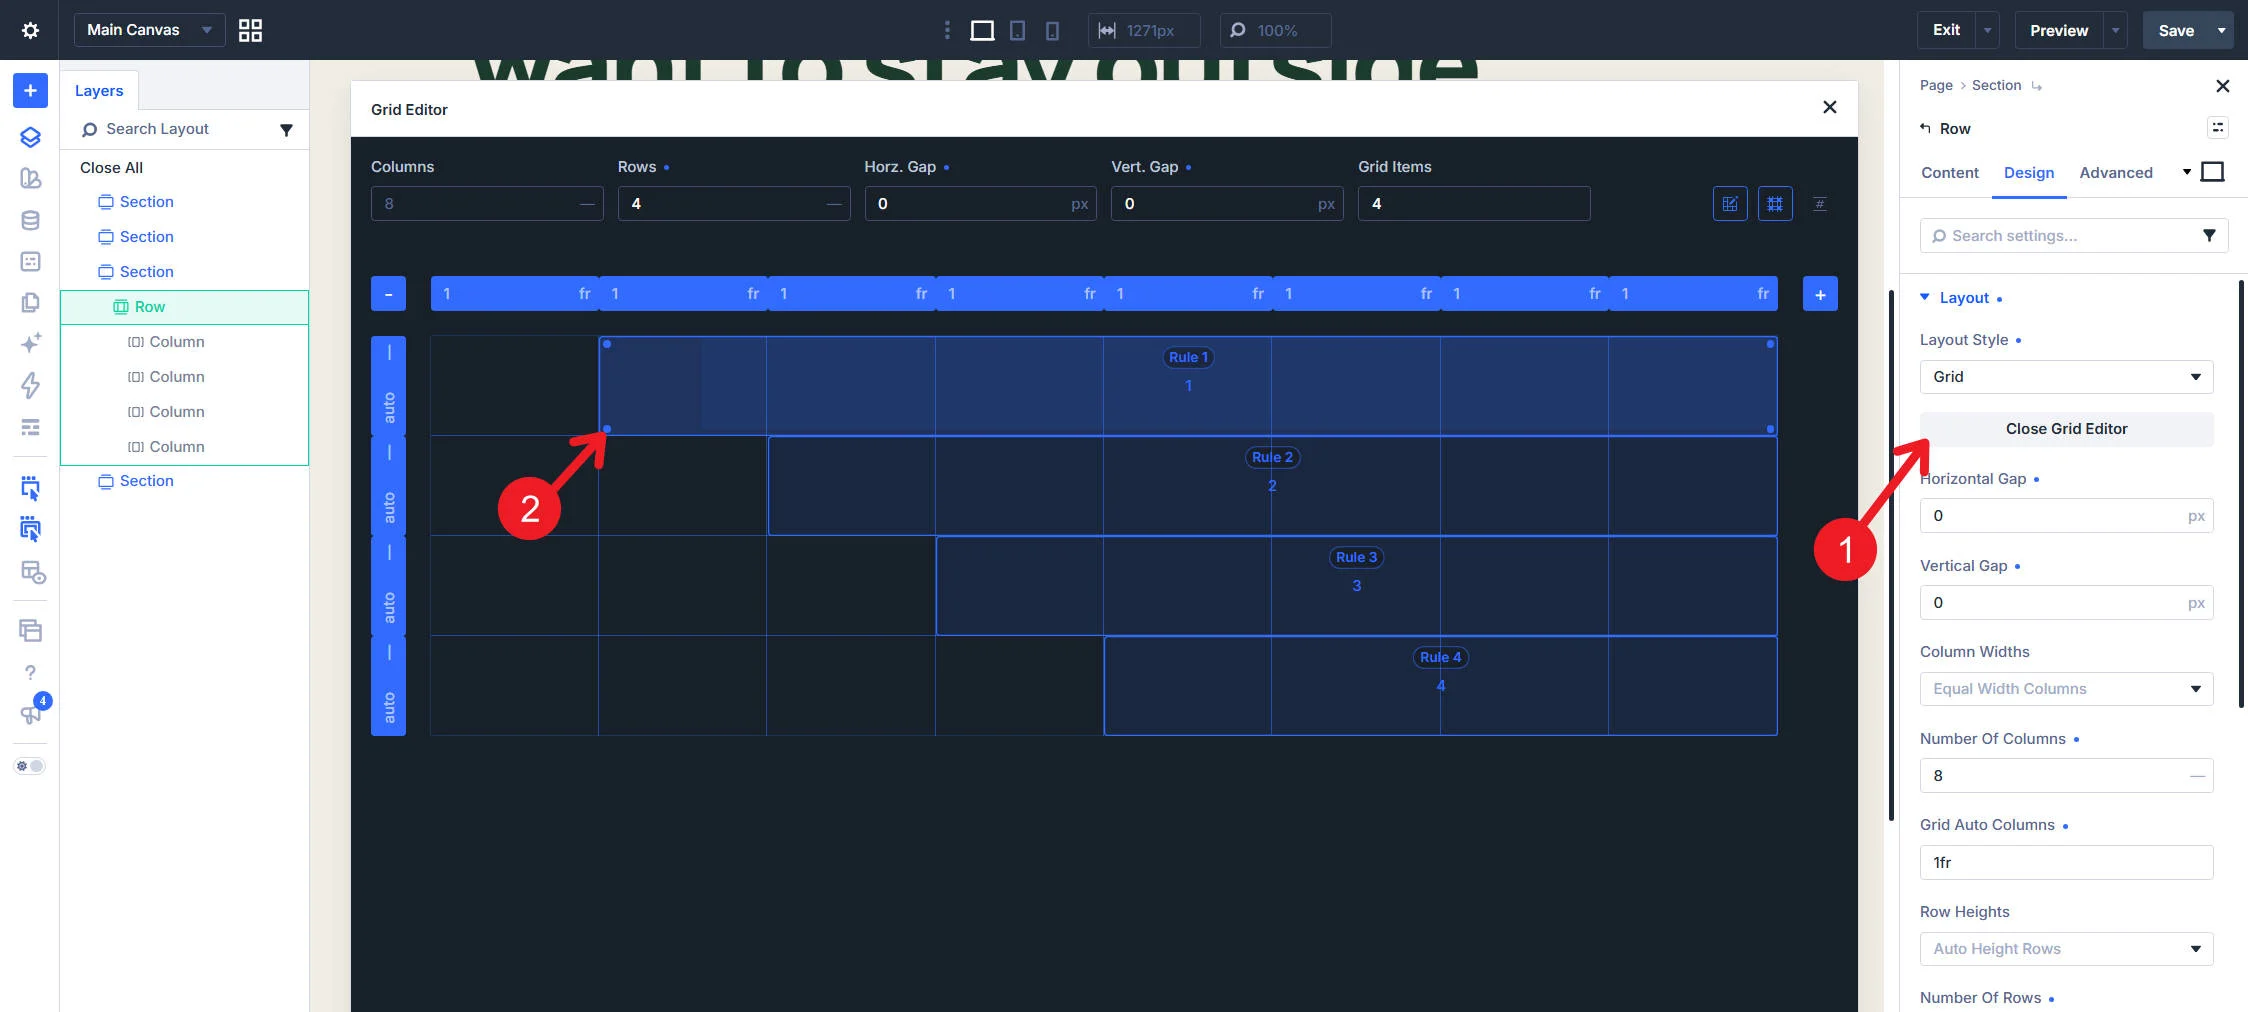Open the Layout Style Grid dropdown
Image resolution: width=2248 pixels, height=1012 pixels.
[x=2066, y=377]
